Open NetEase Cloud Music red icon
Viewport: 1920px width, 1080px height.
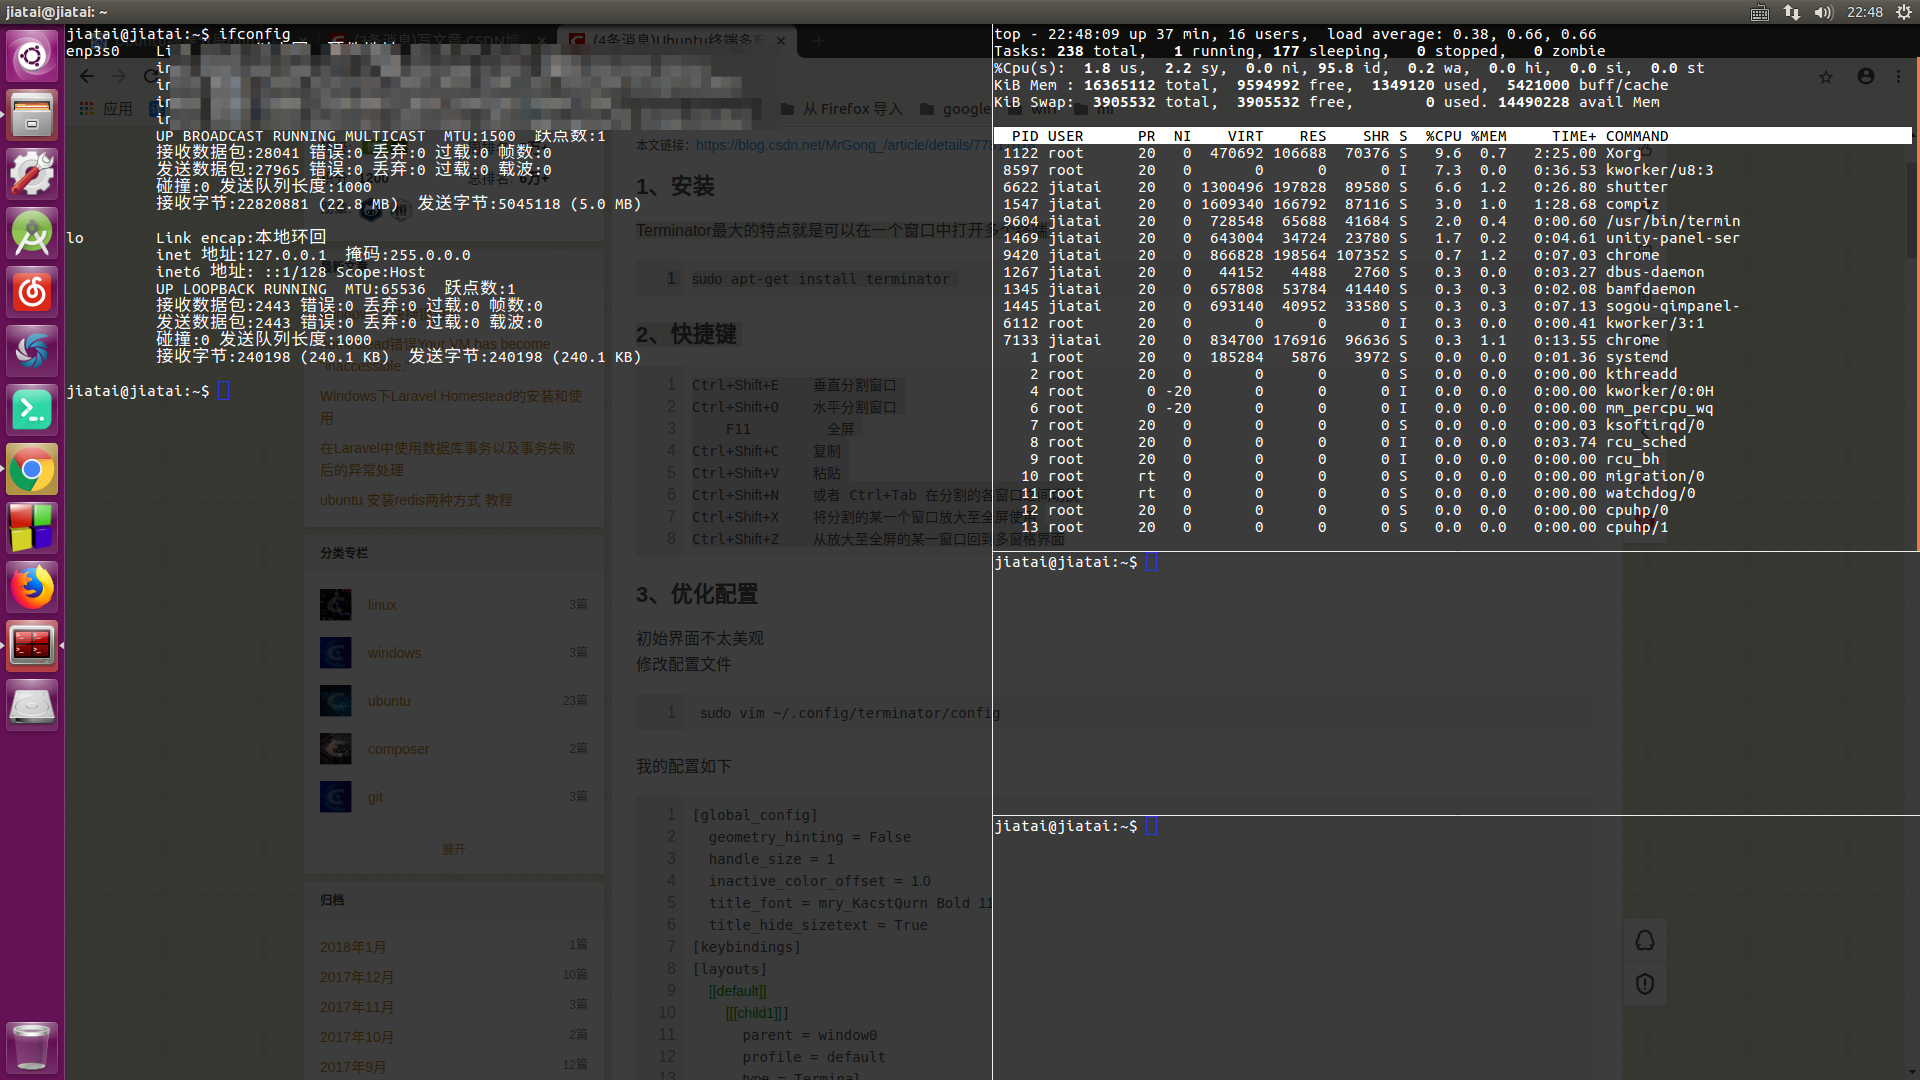pos(32,292)
